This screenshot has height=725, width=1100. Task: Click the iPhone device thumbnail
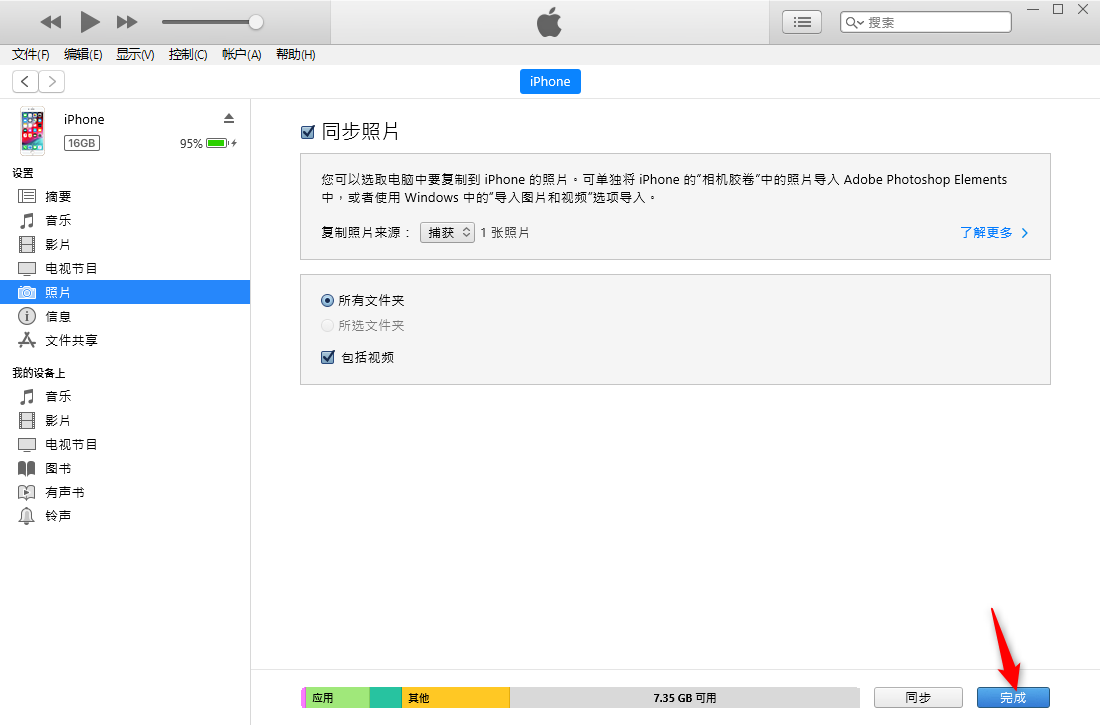pyautogui.click(x=32, y=131)
